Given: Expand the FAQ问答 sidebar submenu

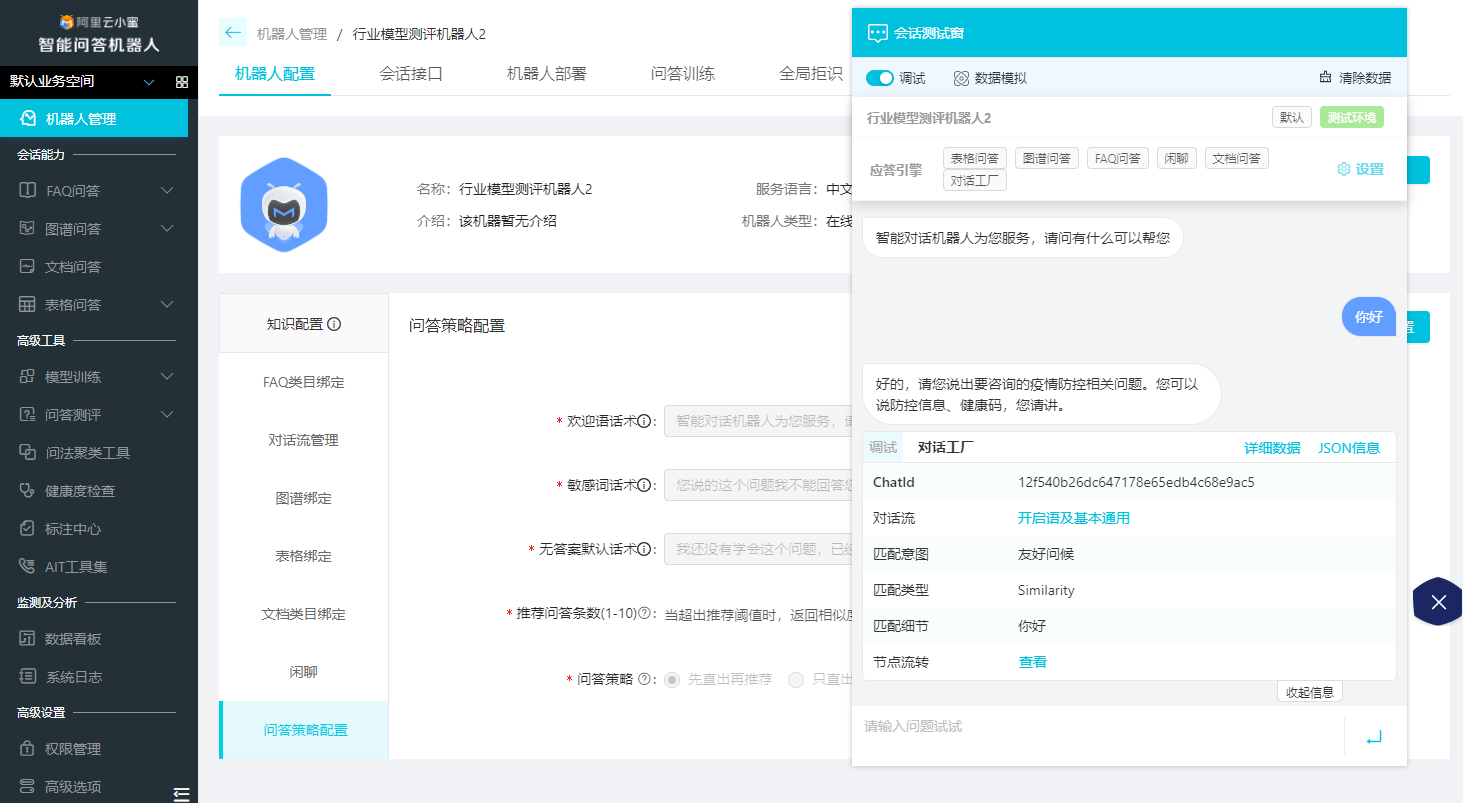Looking at the screenshot, I should coord(167,191).
